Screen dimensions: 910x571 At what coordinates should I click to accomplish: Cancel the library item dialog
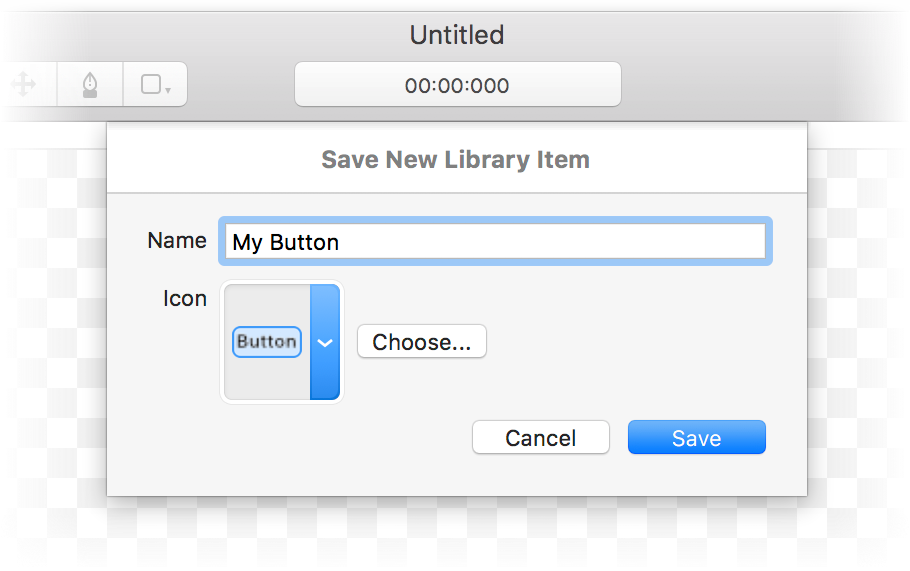(x=541, y=438)
